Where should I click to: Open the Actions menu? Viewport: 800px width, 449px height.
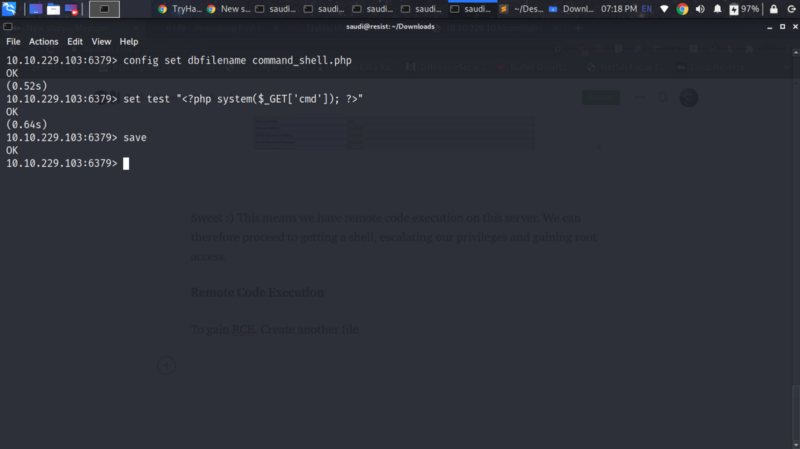click(43, 41)
